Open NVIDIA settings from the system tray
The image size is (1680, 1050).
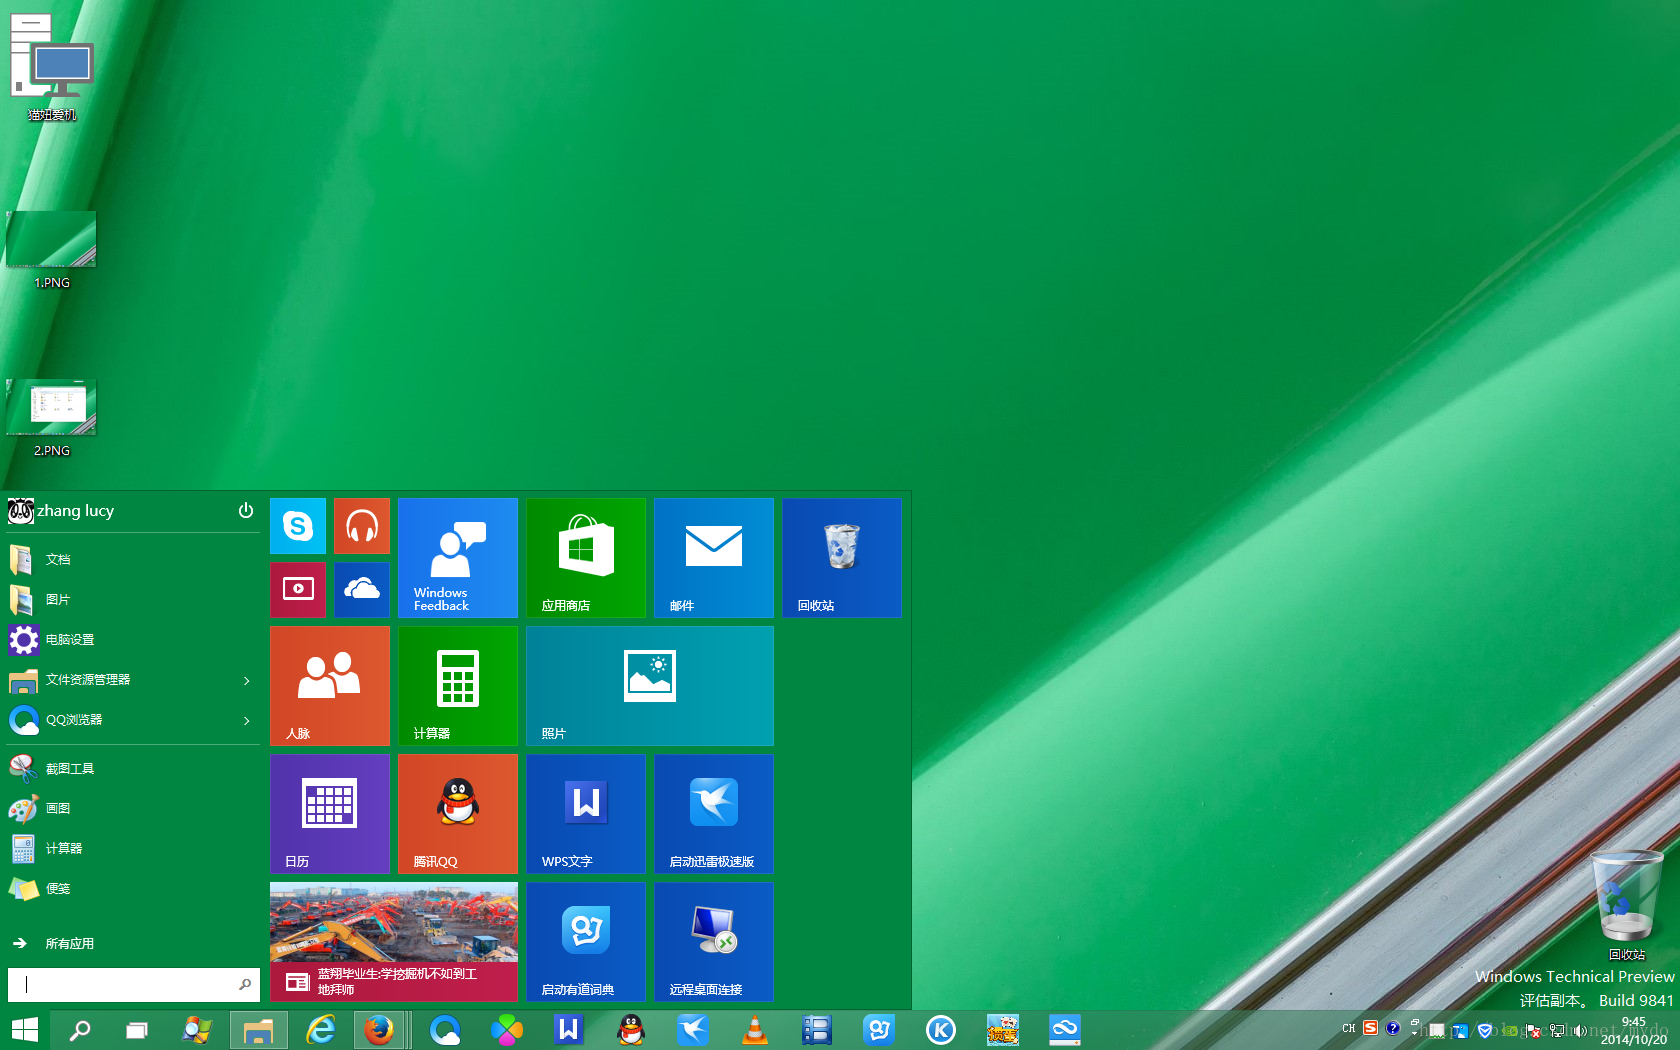coord(1508,1030)
